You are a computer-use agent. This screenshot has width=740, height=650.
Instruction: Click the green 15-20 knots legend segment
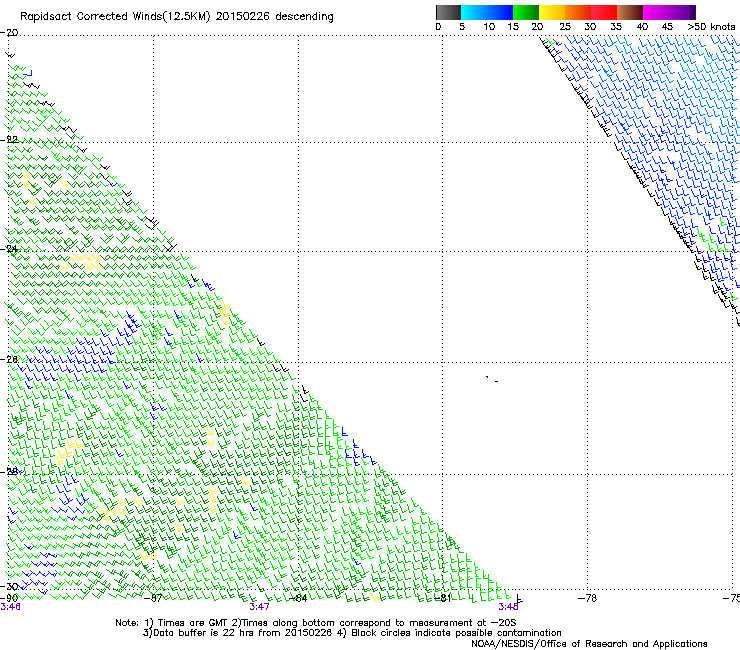click(x=526, y=12)
